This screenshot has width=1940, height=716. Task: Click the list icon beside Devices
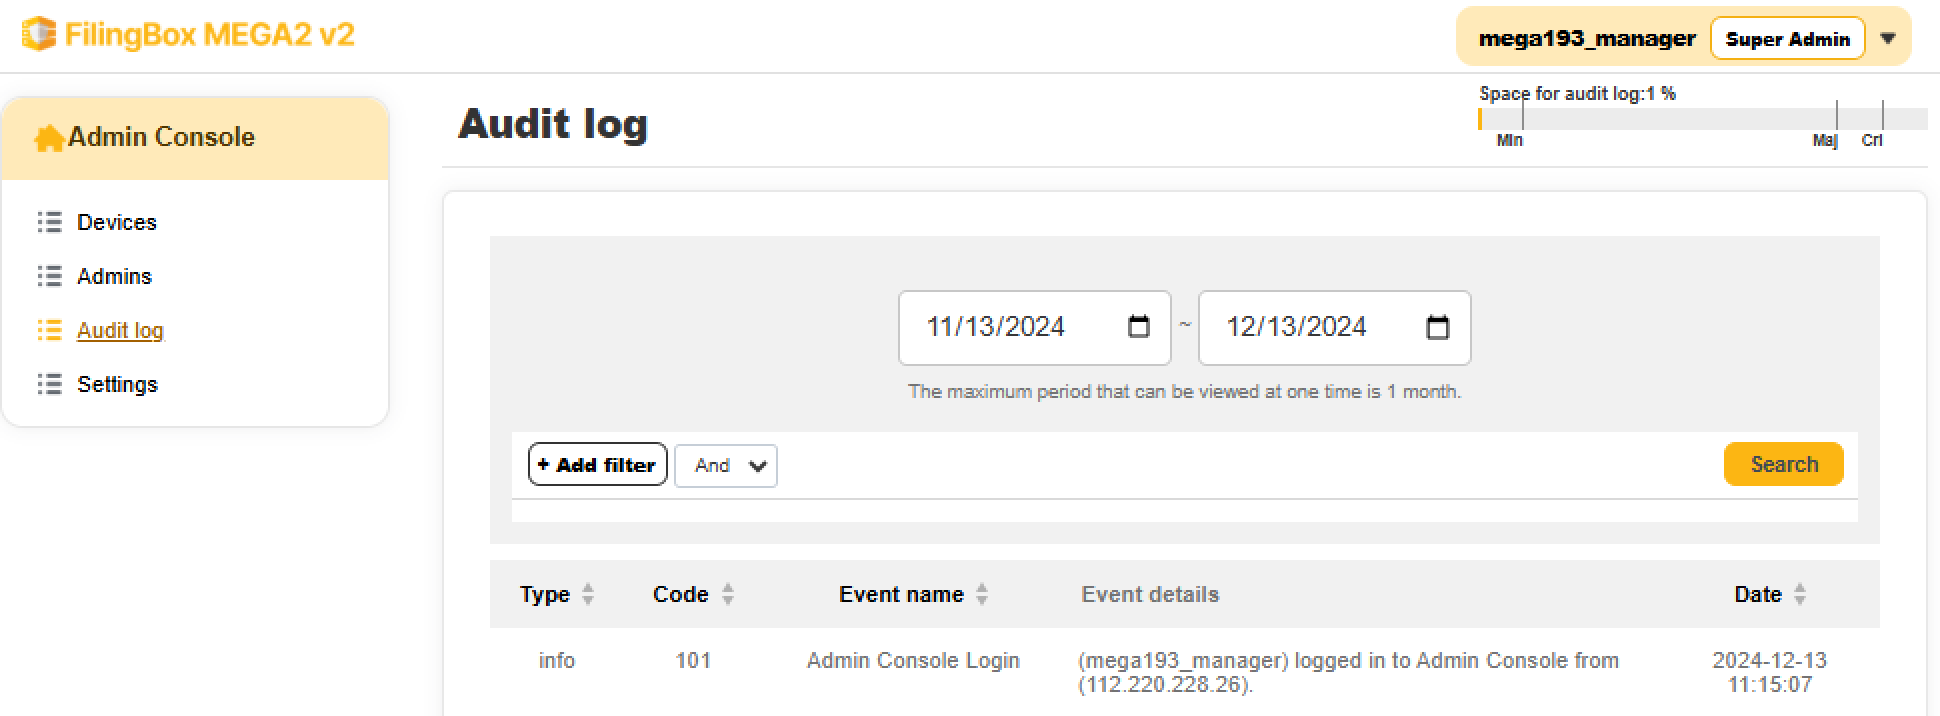(x=49, y=222)
